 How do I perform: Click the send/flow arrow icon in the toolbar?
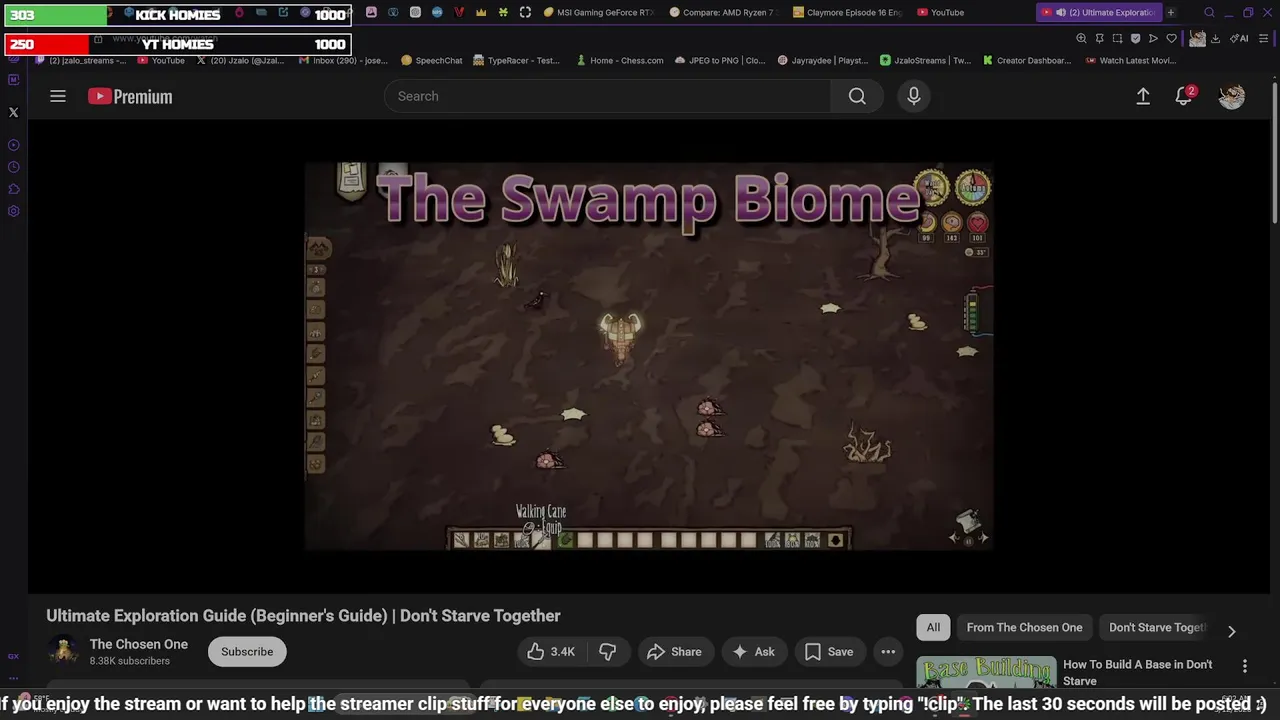(x=1153, y=39)
